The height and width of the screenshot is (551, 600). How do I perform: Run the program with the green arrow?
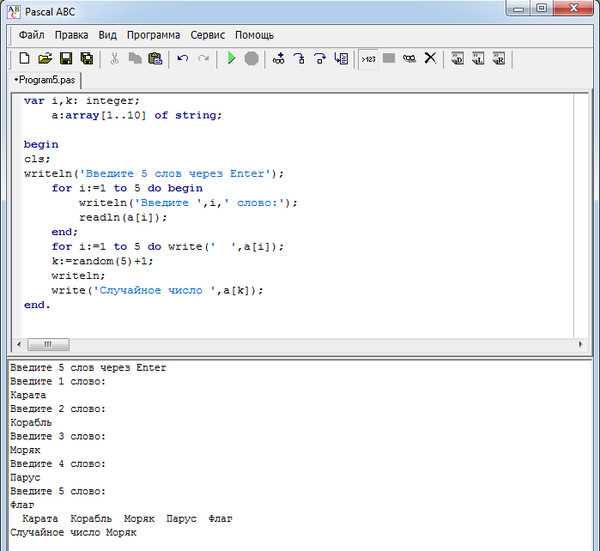click(231, 59)
